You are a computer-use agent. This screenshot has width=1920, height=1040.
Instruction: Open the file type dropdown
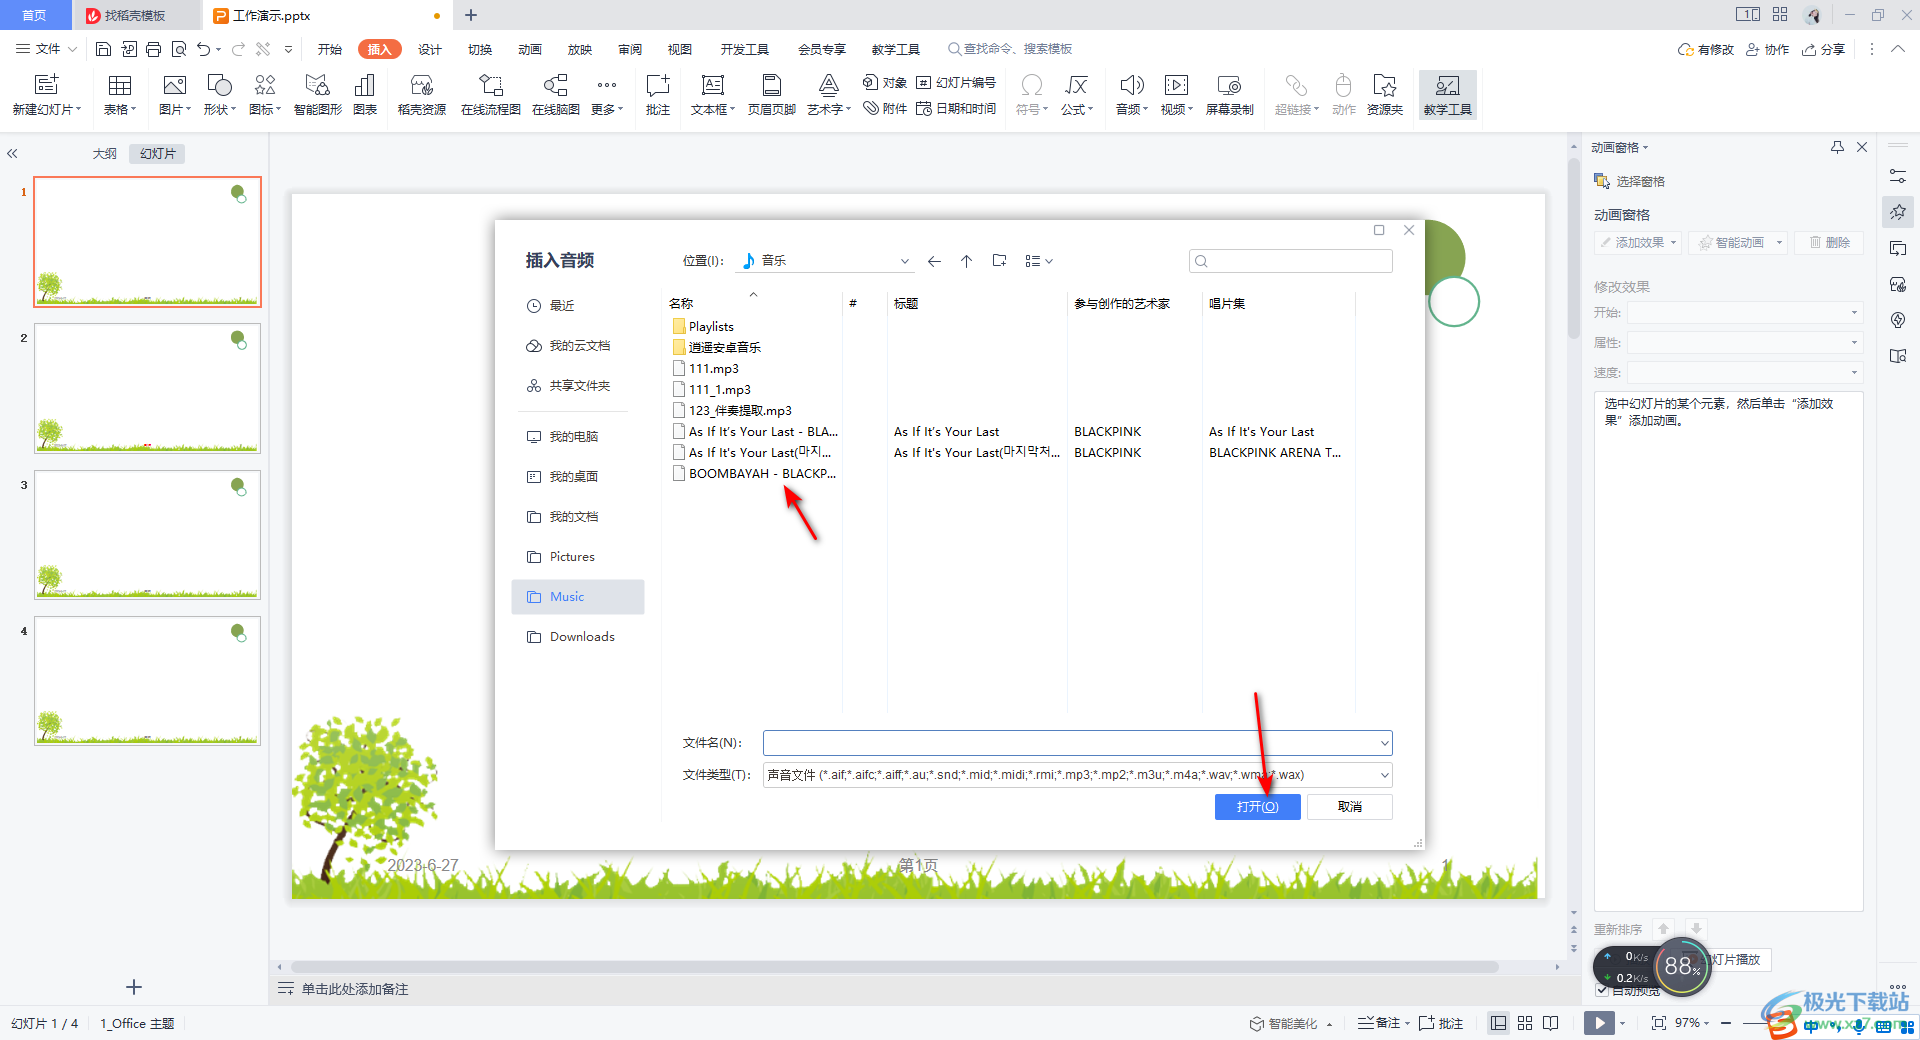(1384, 775)
